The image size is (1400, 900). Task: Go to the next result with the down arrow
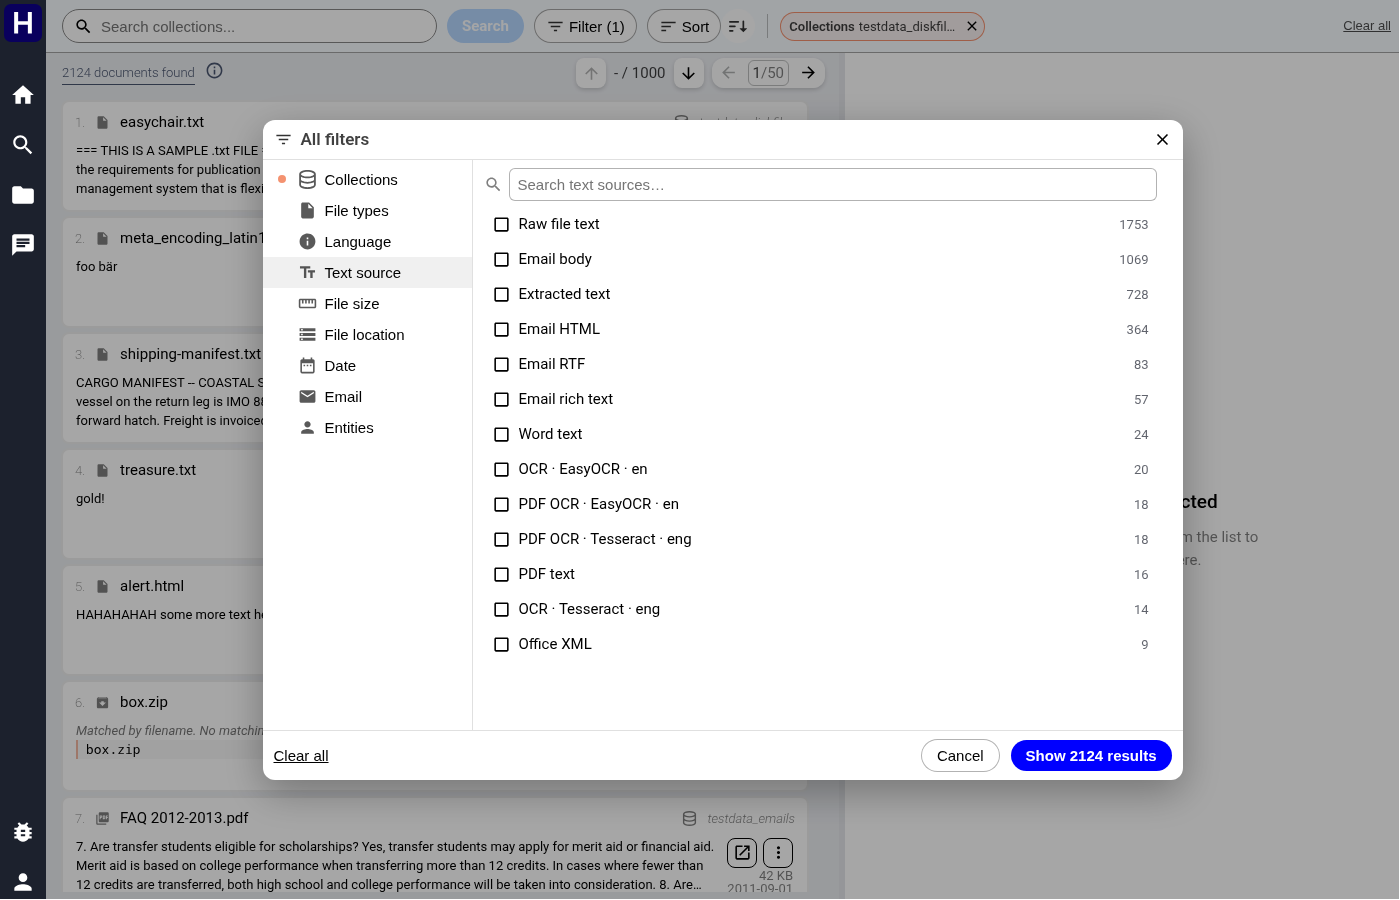pyautogui.click(x=689, y=73)
